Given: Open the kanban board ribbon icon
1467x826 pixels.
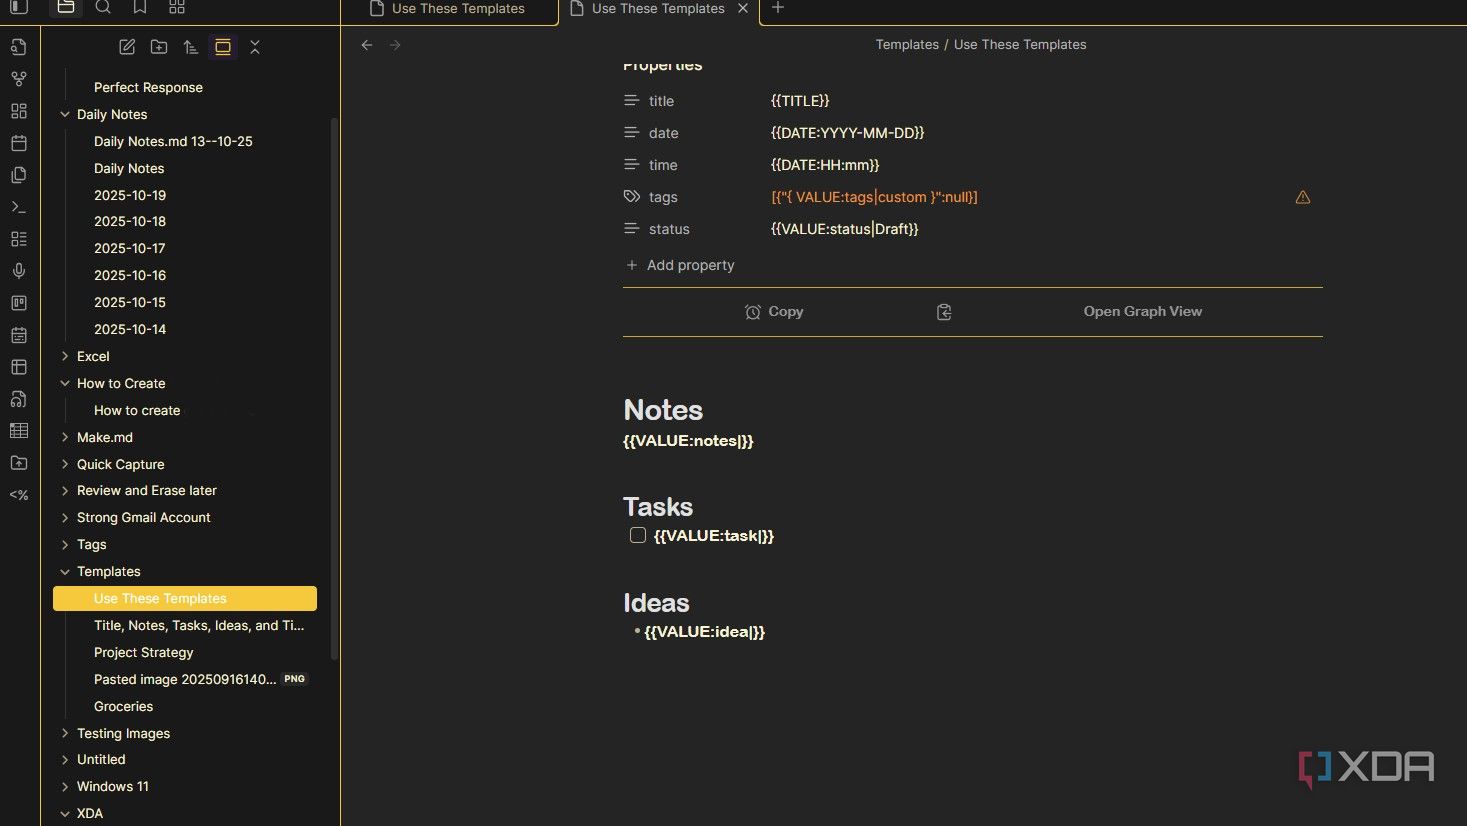Looking at the screenshot, I should point(19,303).
